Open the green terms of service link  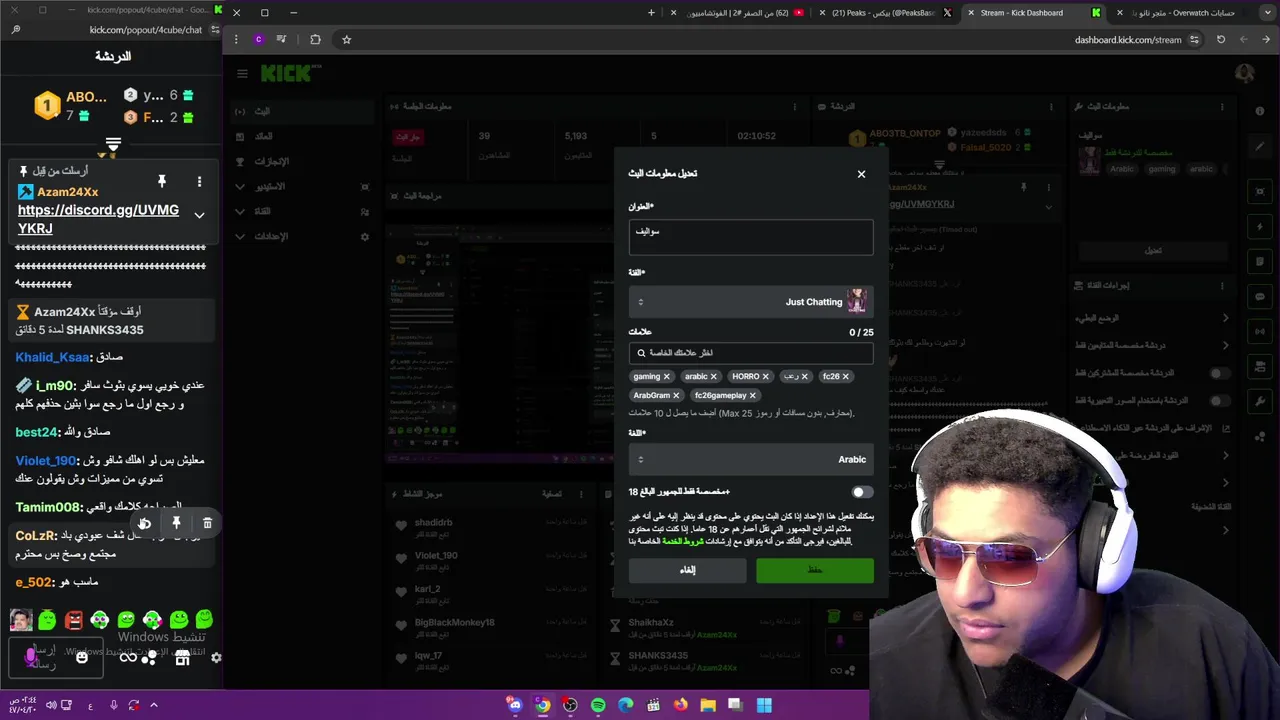click(x=683, y=541)
